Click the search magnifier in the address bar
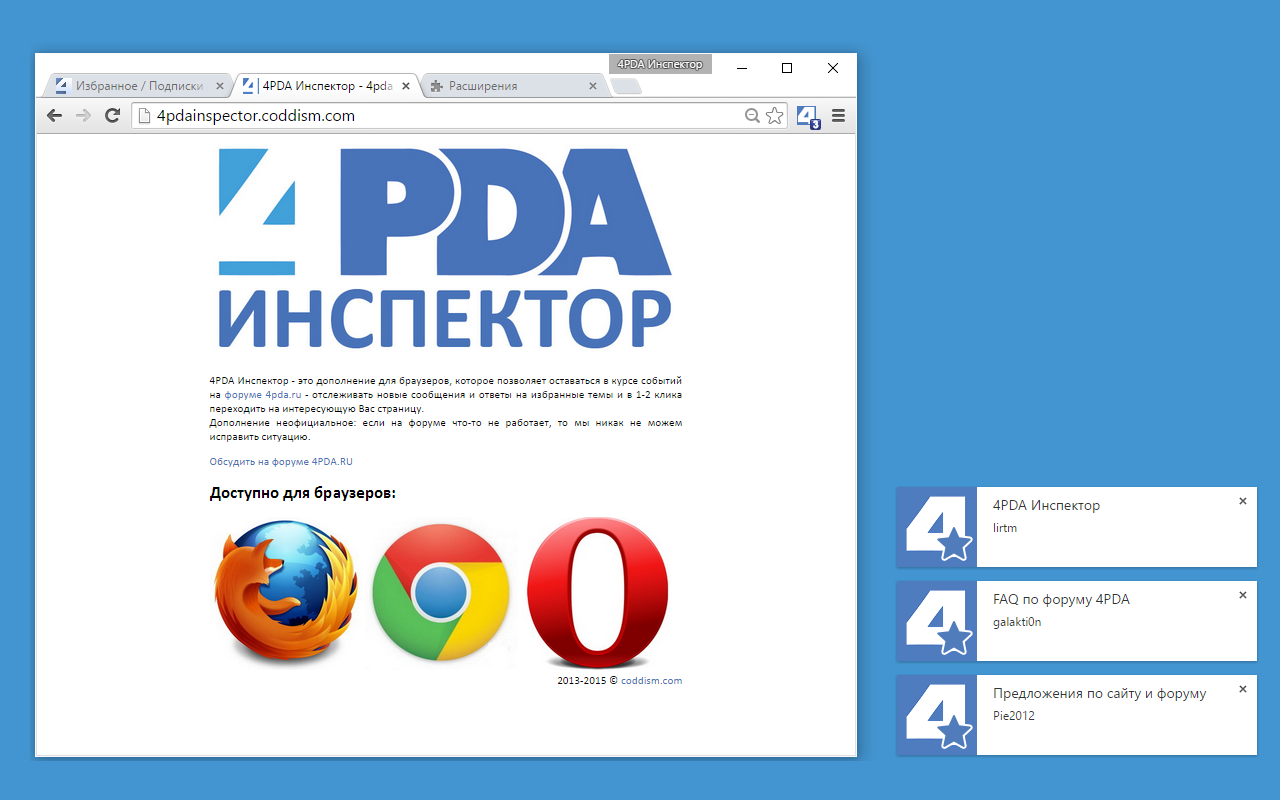Image resolution: width=1280 pixels, height=800 pixels. (751, 115)
